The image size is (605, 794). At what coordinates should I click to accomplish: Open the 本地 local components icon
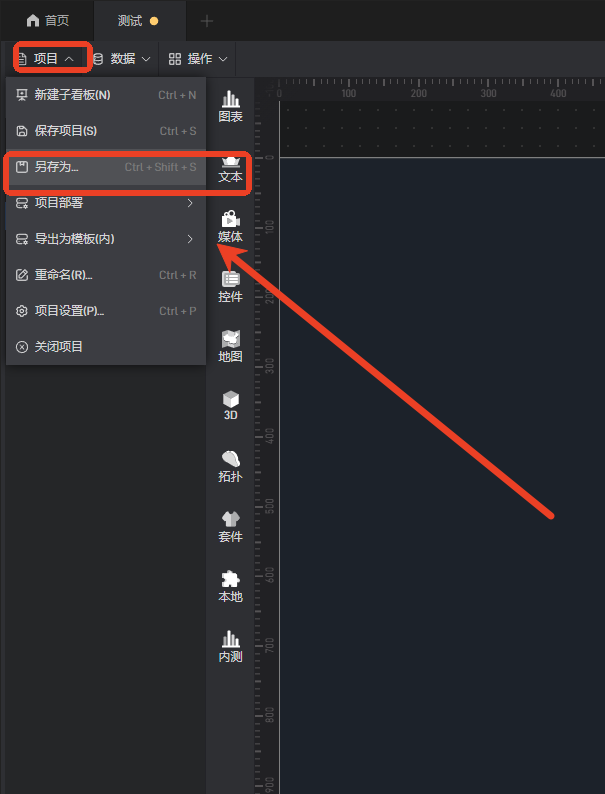230,587
